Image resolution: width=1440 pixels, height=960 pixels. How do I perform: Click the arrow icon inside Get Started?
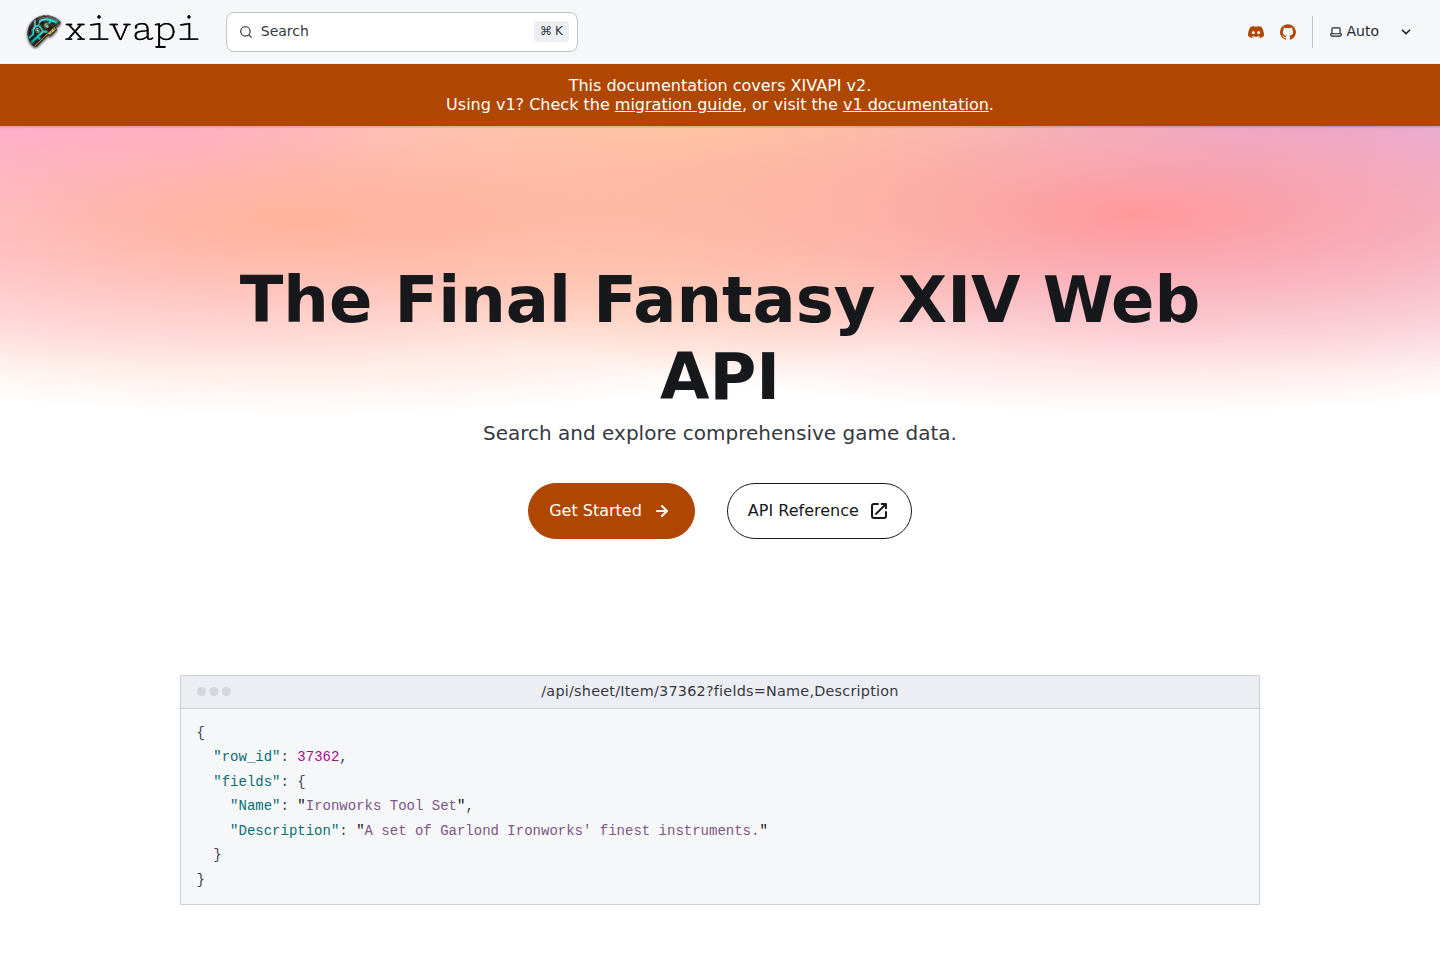pyautogui.click(x=663, y=511)
